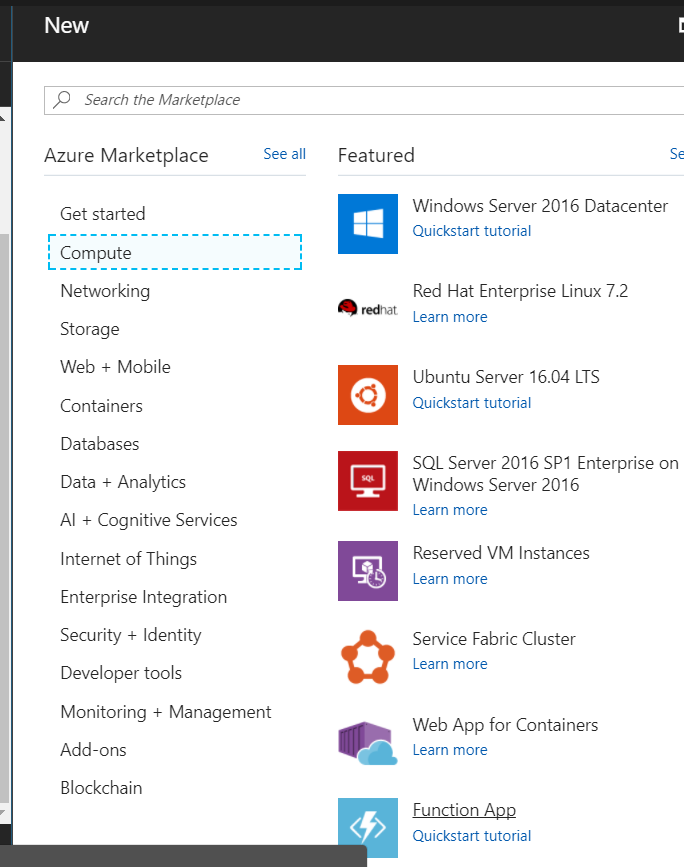Click the Function App title link

464,811
